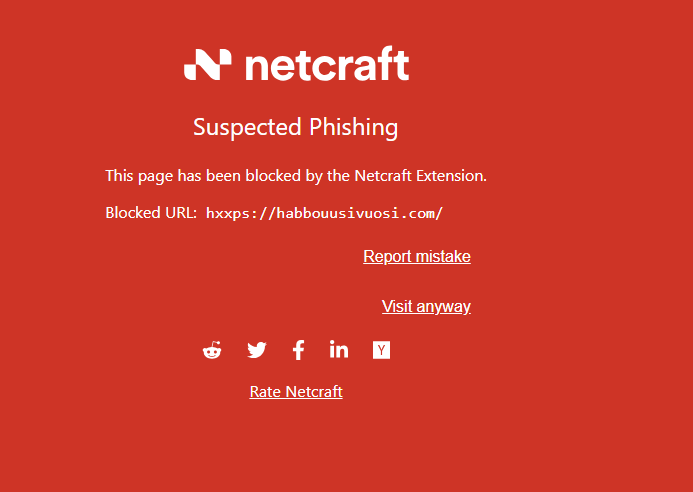The width and height of the screenshot is (693, 492).
Task: Click the word "Phishing" in the heading
Action: pyautogui.click(x=353, y=128)
